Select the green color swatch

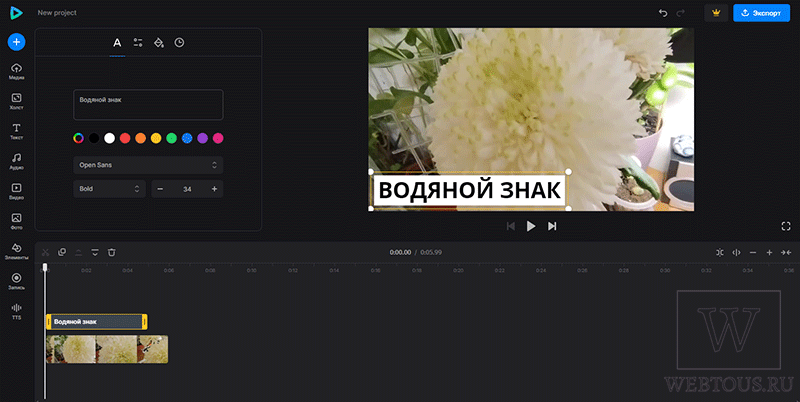(x=171, y=138)
